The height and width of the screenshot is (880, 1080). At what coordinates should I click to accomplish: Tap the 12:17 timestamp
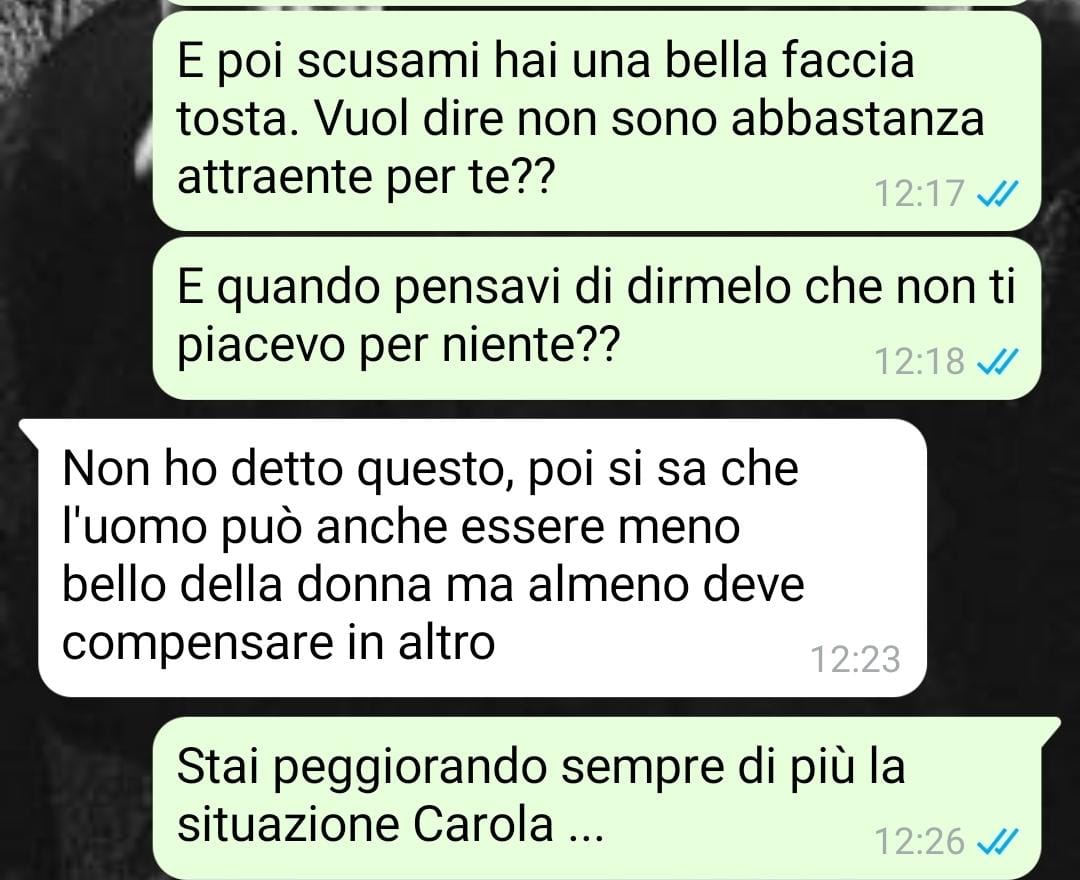point(919,193)
